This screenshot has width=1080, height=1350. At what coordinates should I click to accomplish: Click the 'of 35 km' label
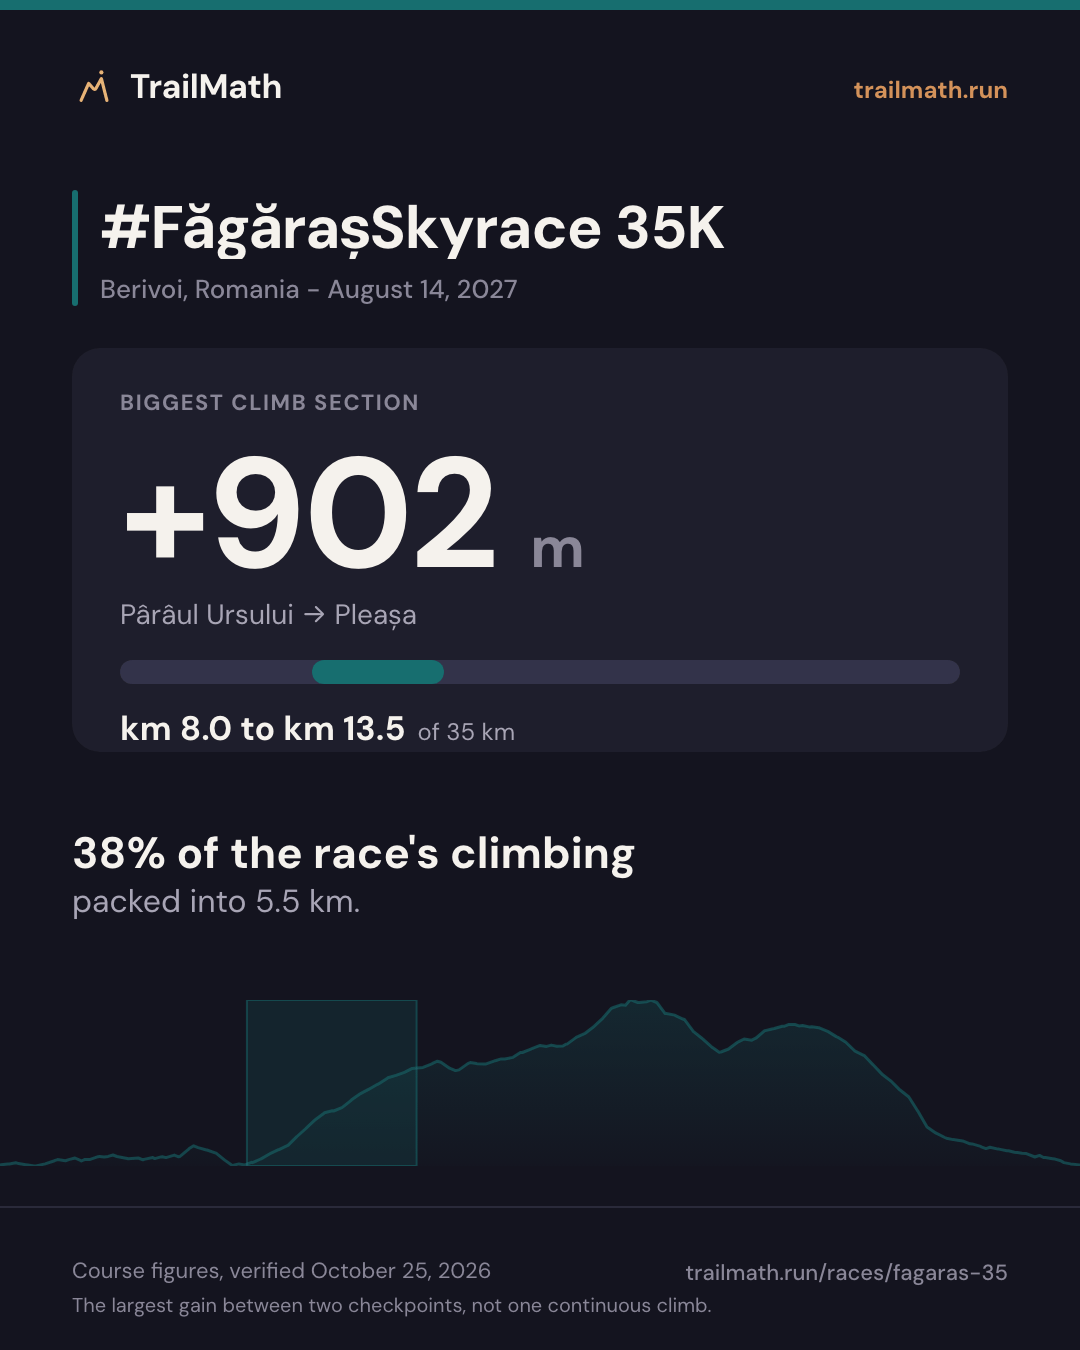click(466, 732)
